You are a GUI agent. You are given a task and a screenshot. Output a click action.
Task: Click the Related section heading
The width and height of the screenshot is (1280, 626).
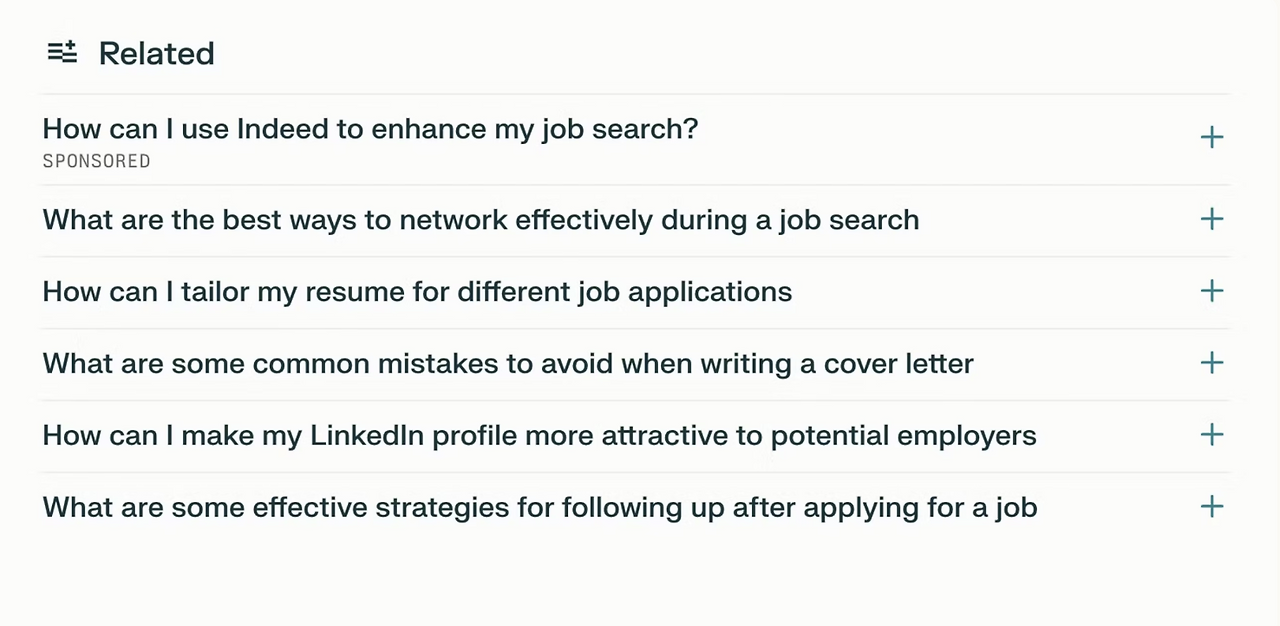[x=156, y=53]
